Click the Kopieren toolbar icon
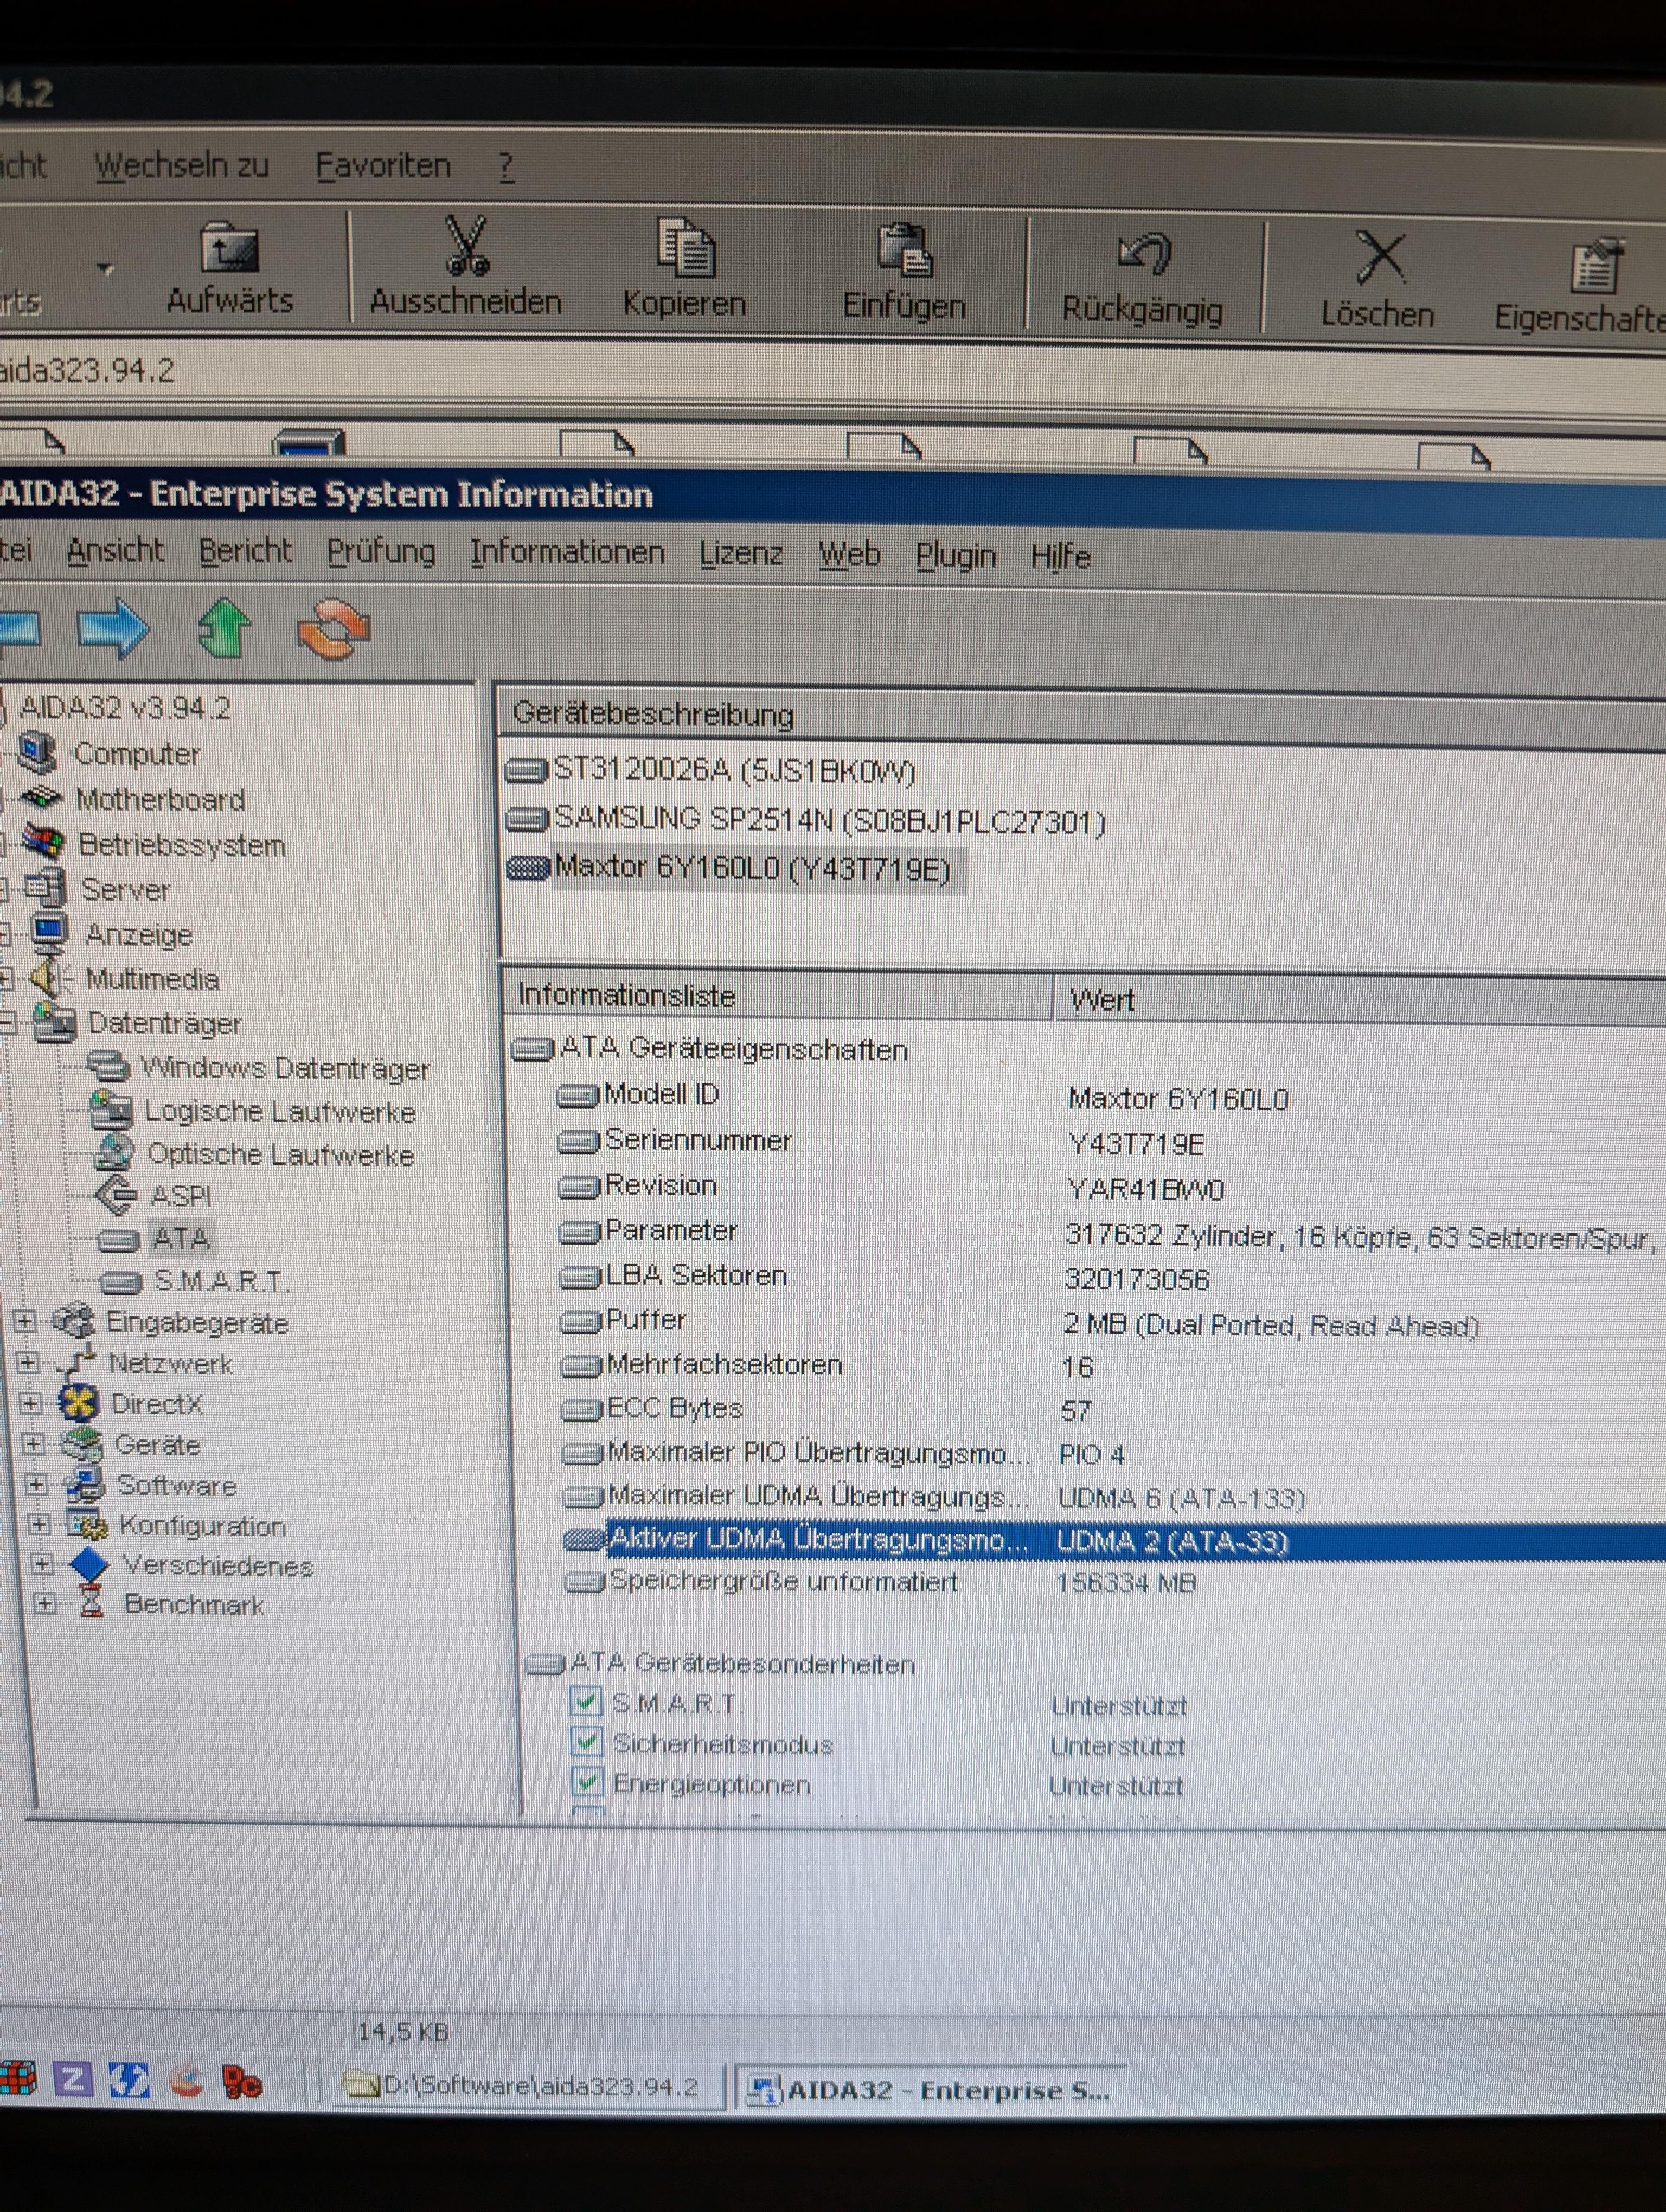 [x=685, y=248]
